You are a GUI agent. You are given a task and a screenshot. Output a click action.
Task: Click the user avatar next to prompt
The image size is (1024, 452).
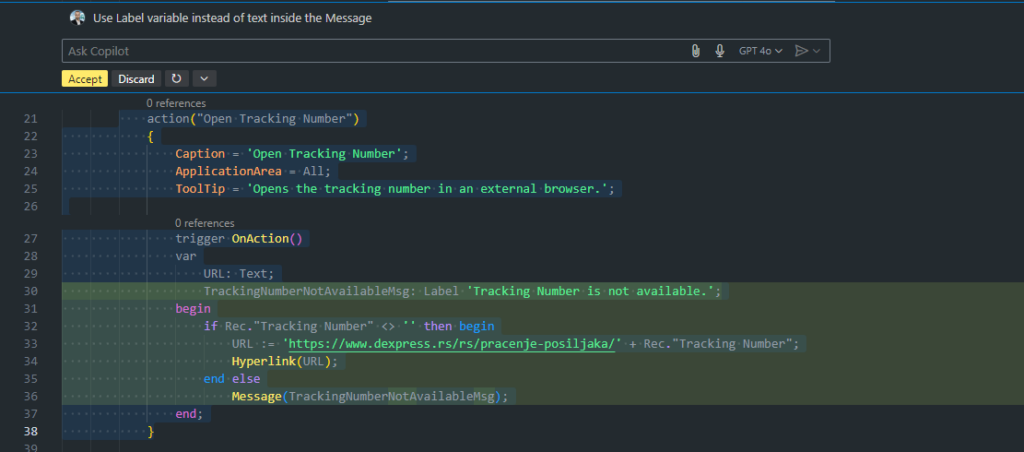click(77, 18)
